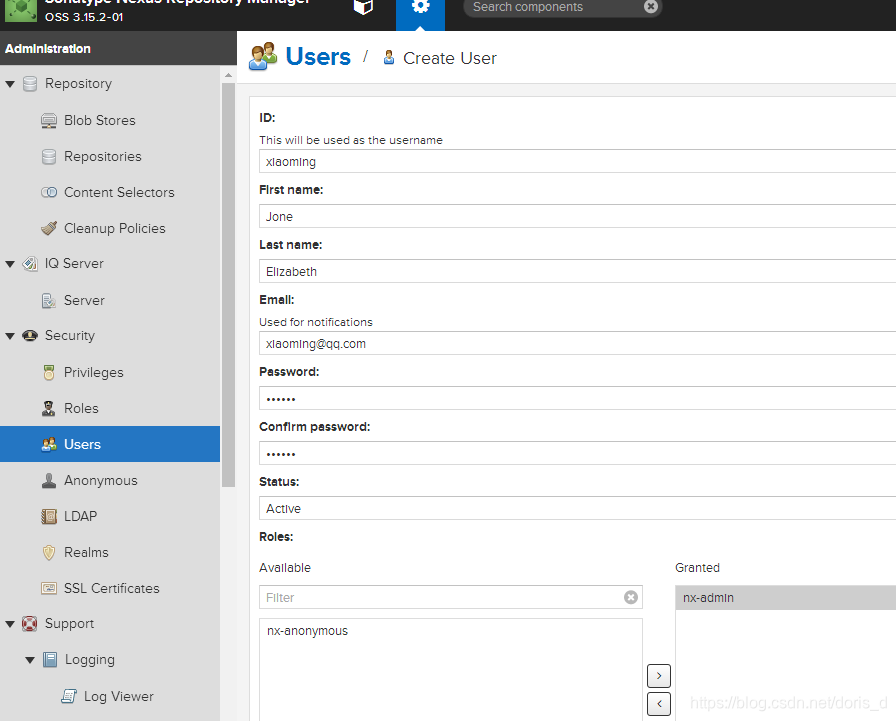This screenshot has width=896, height=721.
Task: Open Cleanup Policies page
Action: point(114,229)
